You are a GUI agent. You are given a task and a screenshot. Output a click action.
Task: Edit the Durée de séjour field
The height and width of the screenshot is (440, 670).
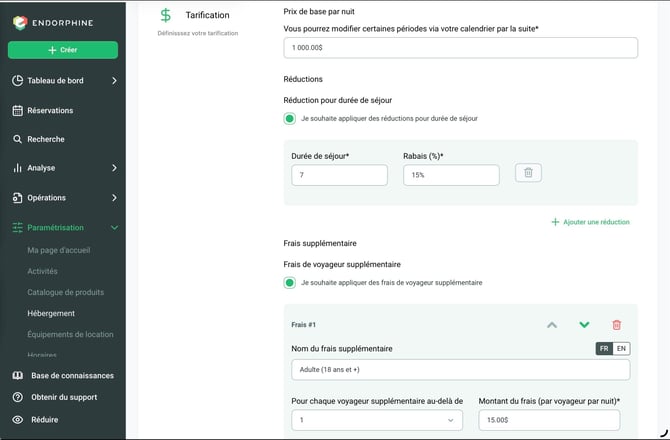(x=339, y=175)
